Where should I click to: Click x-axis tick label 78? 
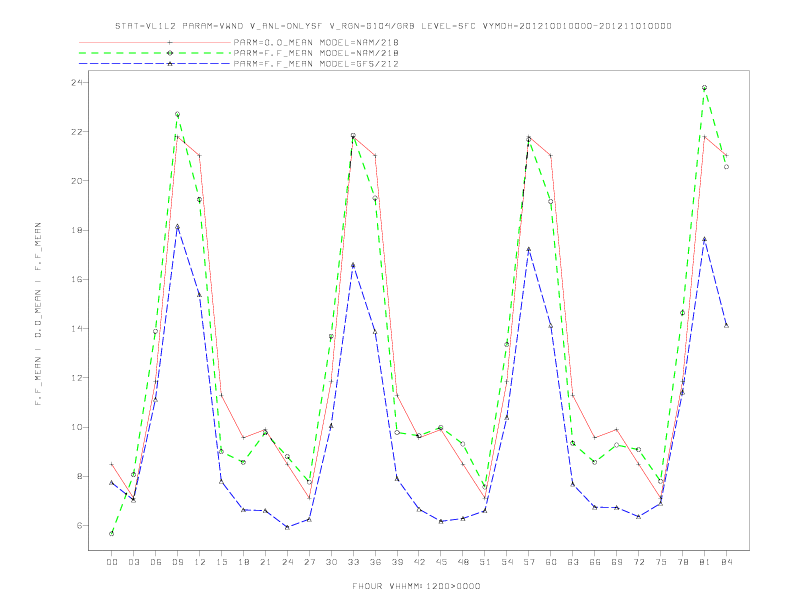coord(682,562)
